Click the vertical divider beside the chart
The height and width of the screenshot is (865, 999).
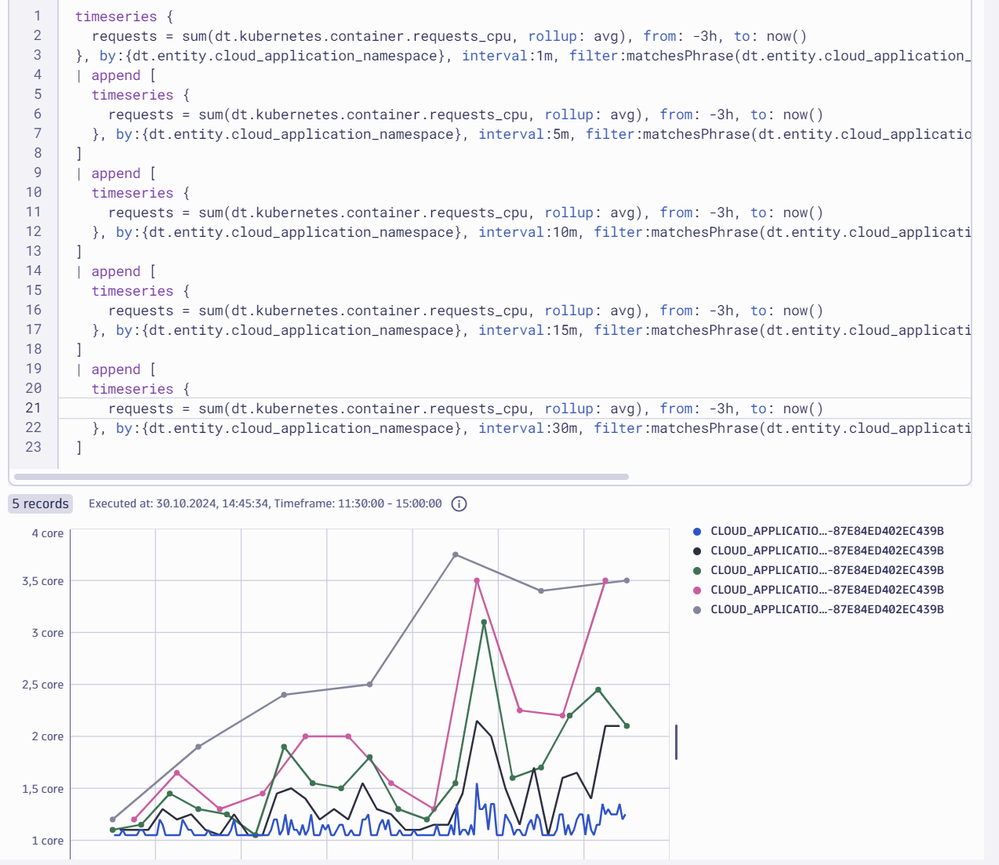point(677,742)
